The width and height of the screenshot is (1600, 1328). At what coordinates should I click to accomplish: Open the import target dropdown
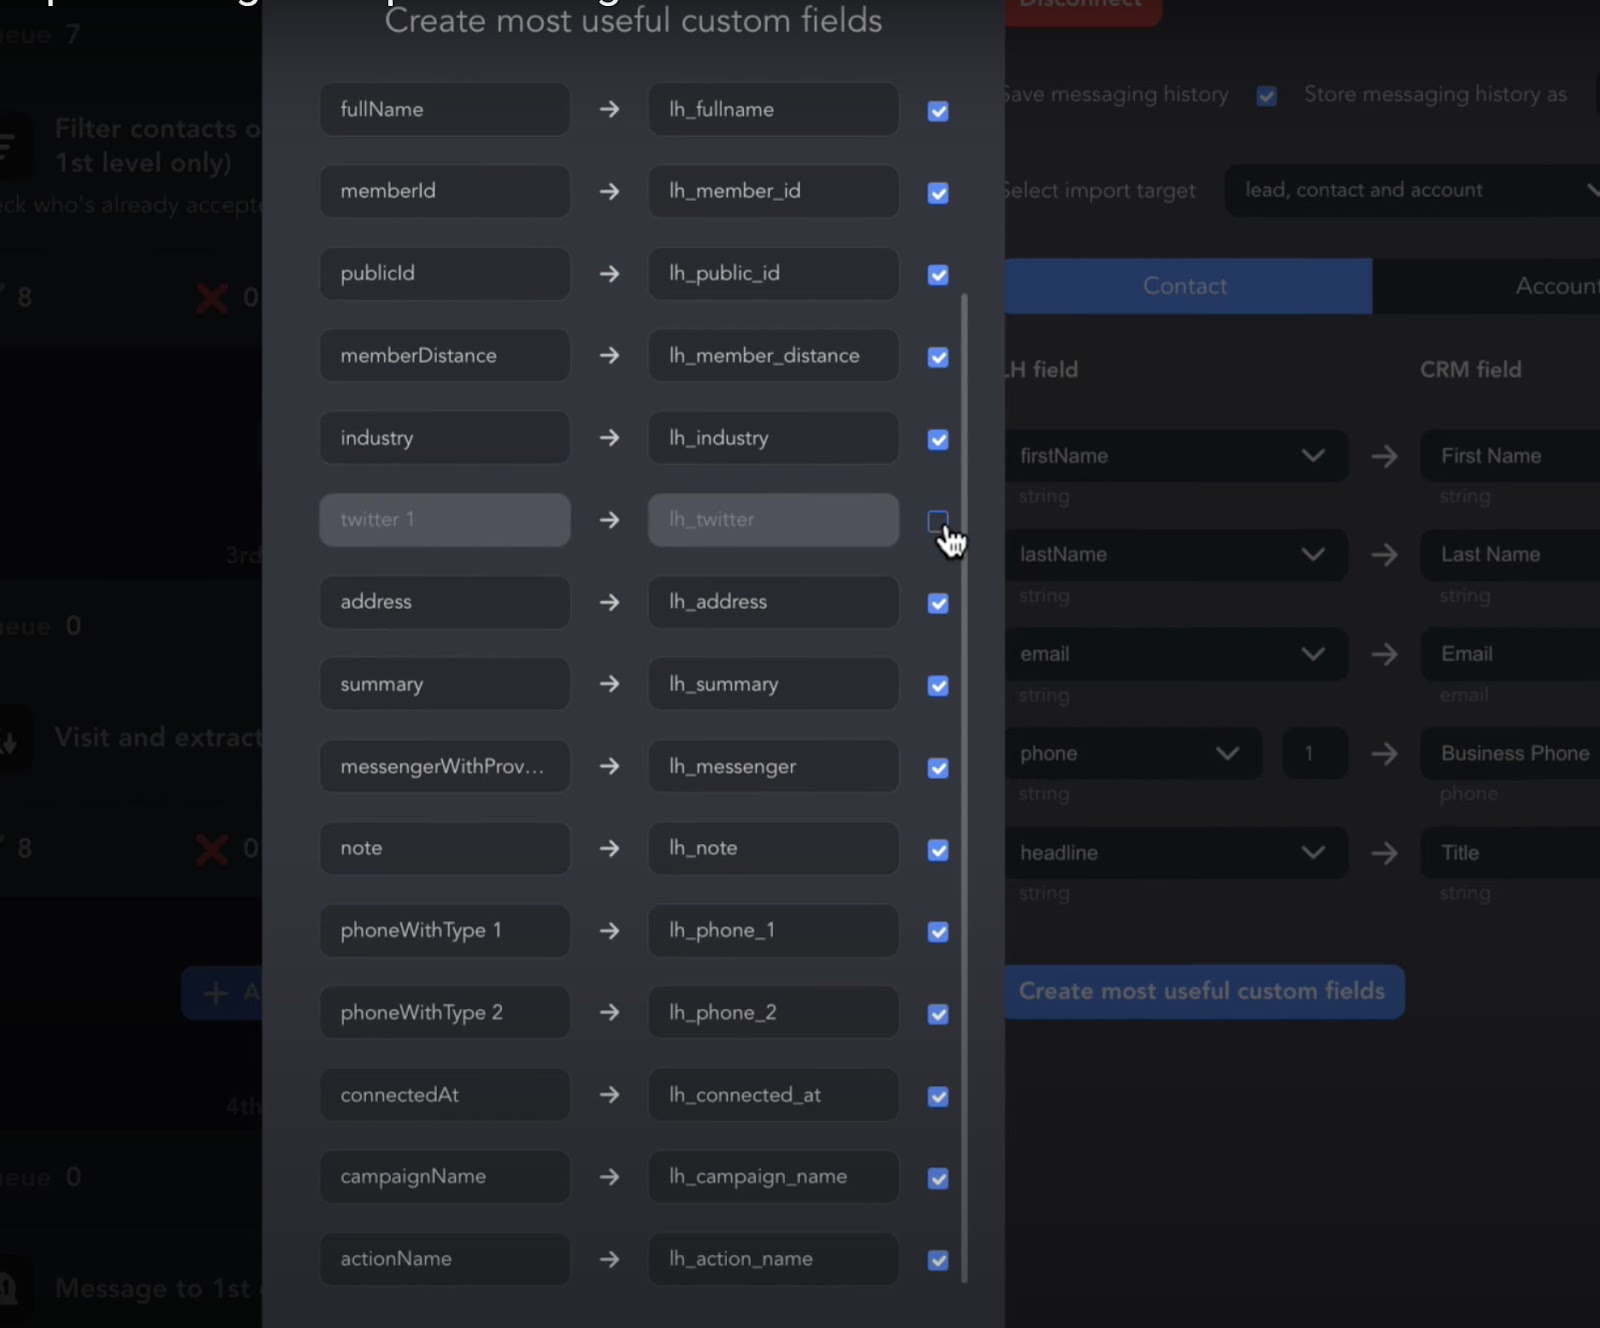[x=1410, y=190]
